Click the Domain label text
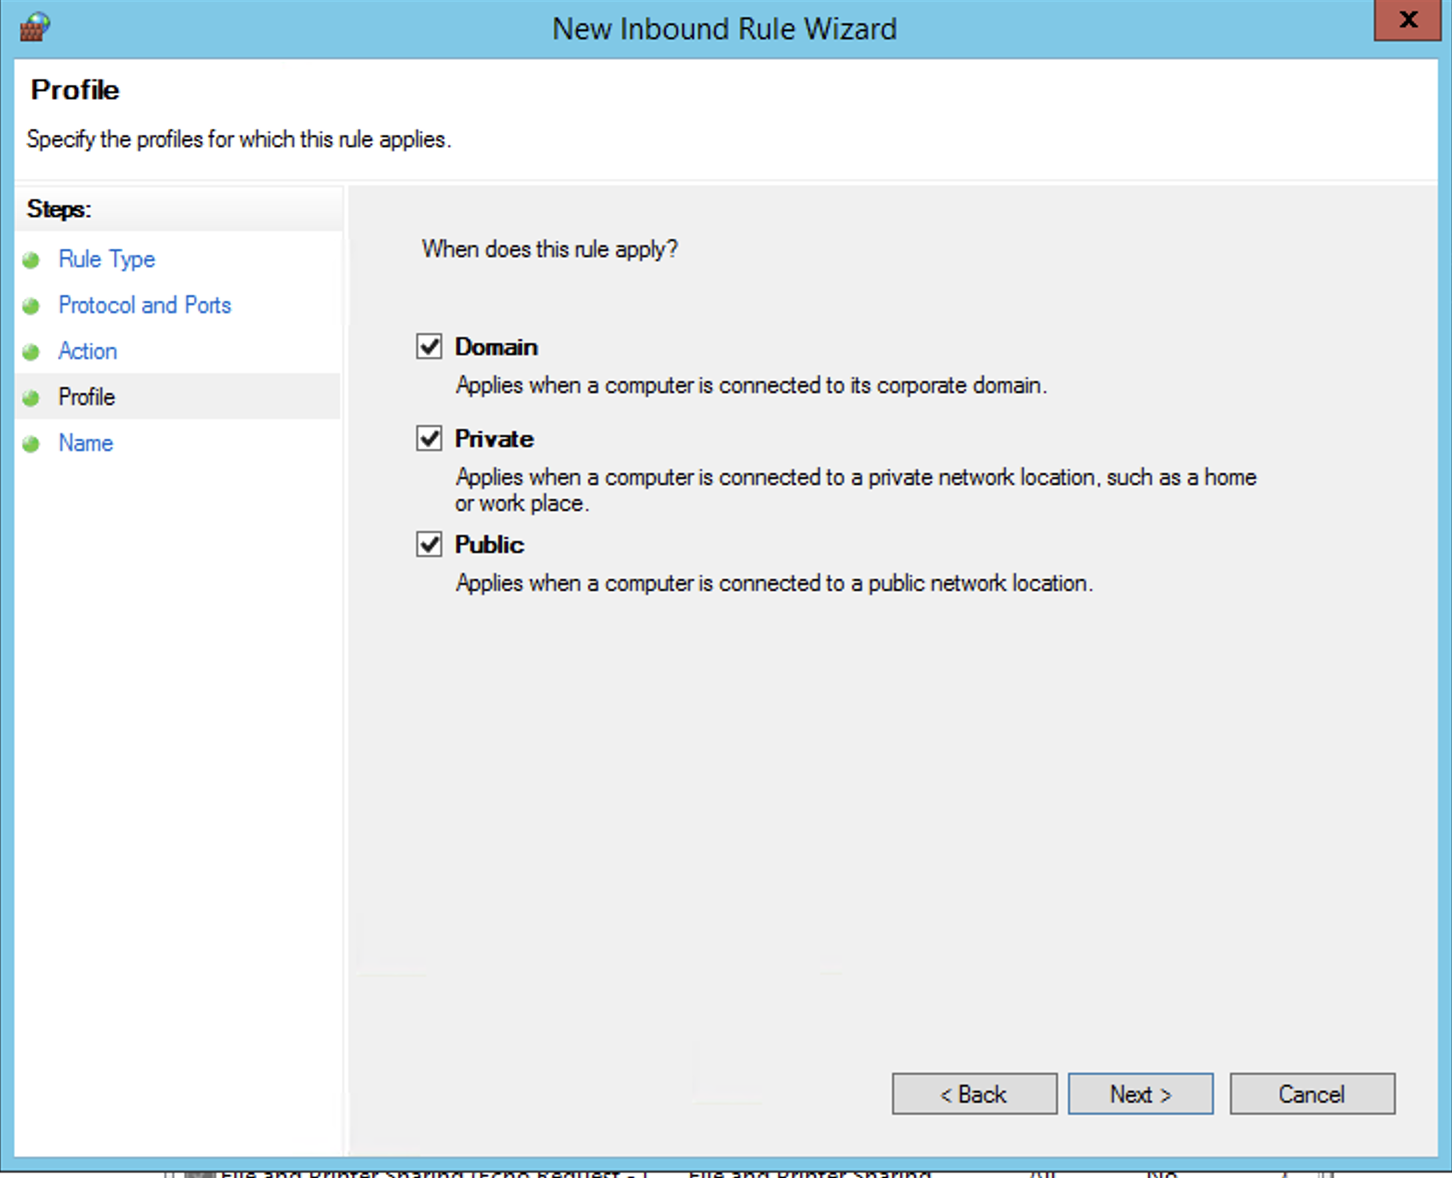Viewport: 1452px width, 1178px height. (x=496, y=347)
